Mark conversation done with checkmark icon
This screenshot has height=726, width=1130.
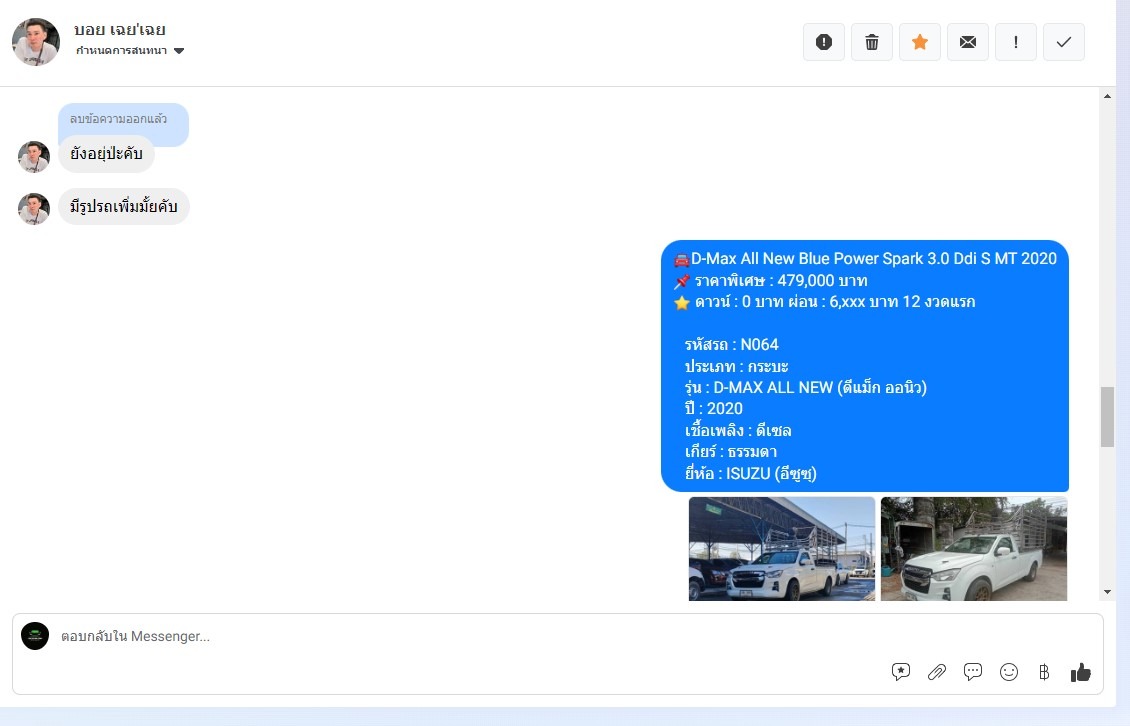[1064, 42]
